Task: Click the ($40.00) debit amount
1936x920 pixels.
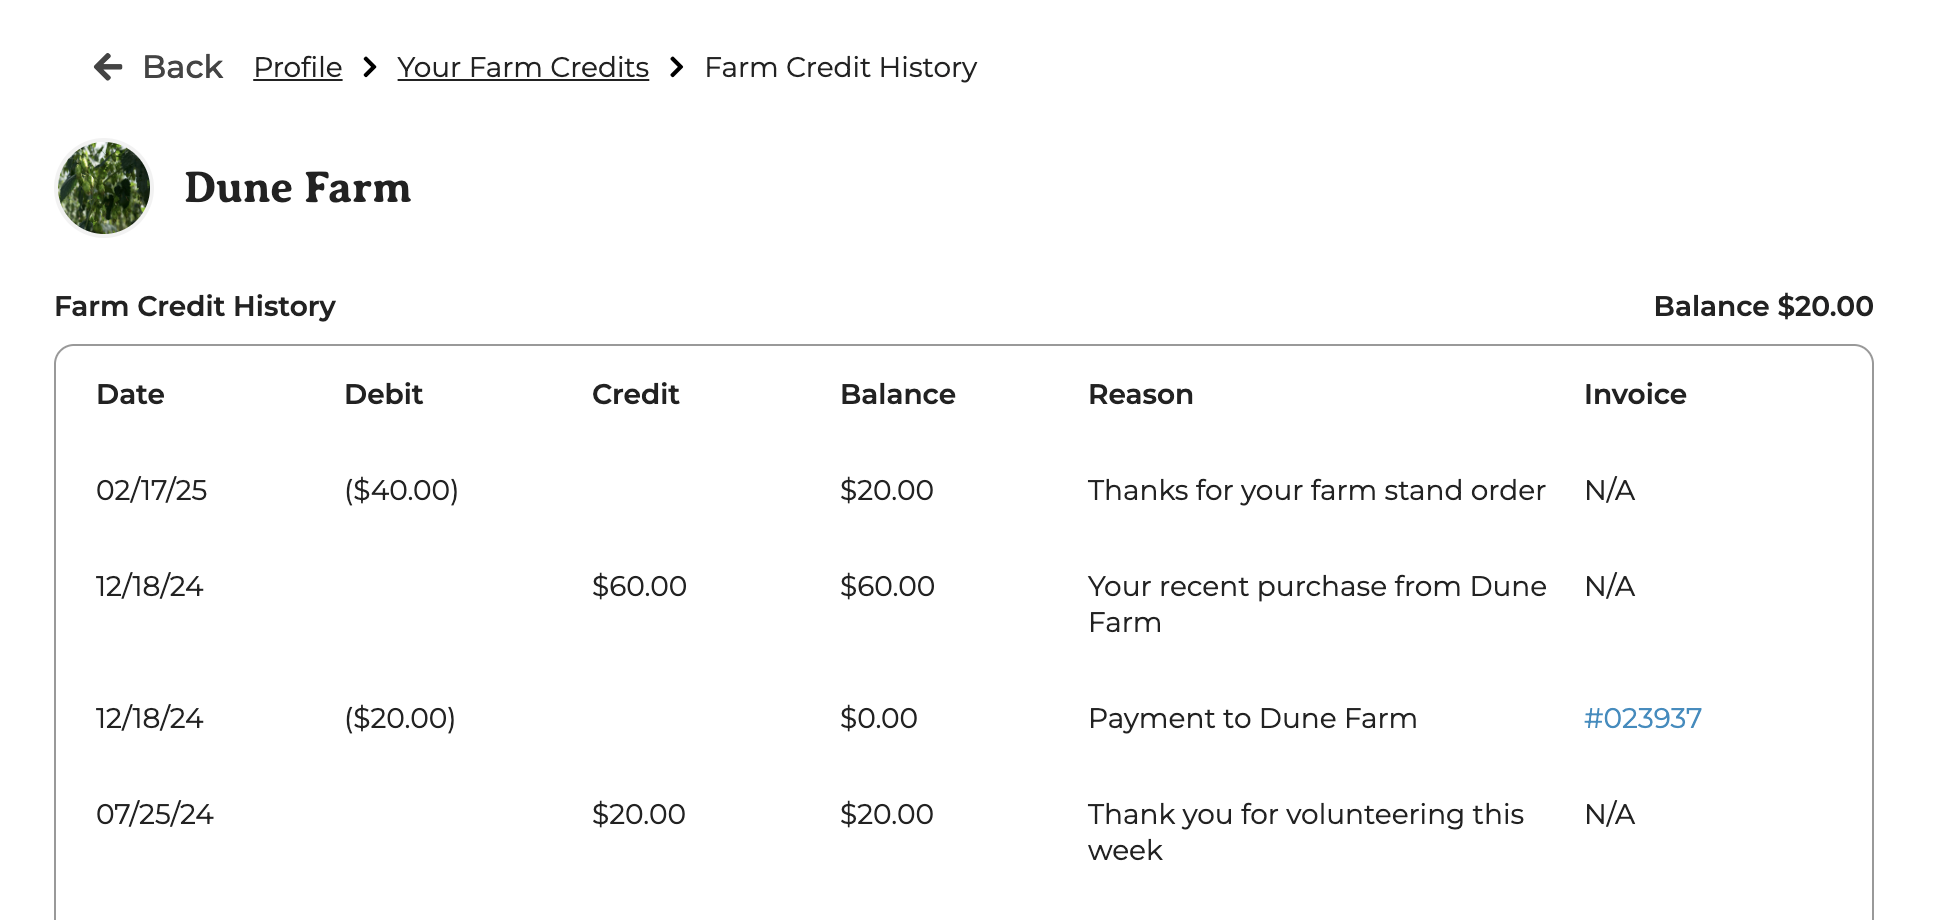Action: click(401, 490)
